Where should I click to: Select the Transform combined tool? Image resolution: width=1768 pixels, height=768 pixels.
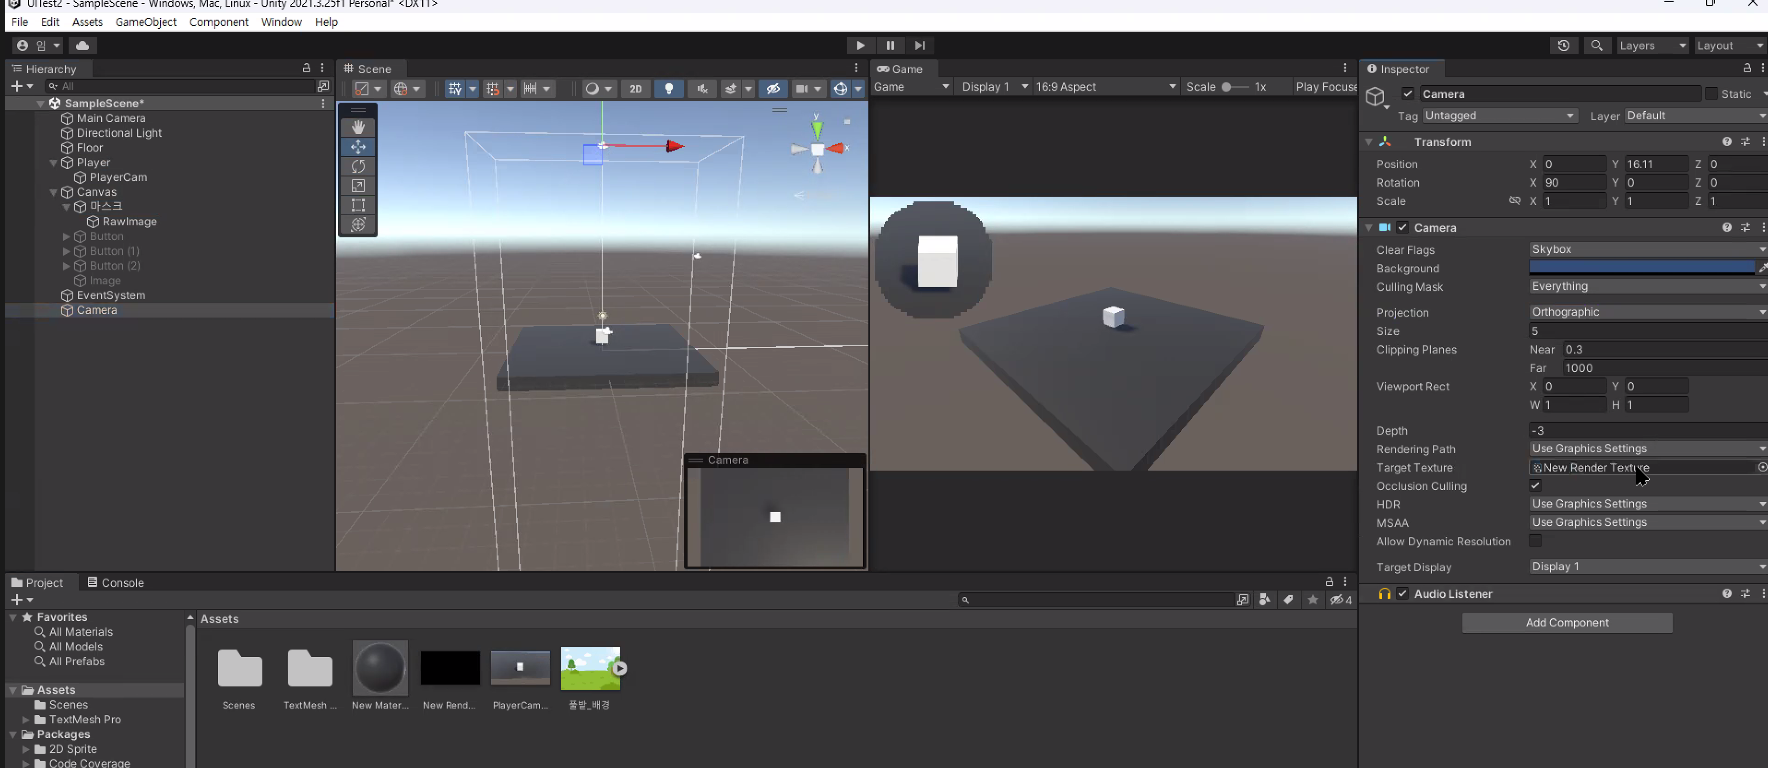pos(358,224)
